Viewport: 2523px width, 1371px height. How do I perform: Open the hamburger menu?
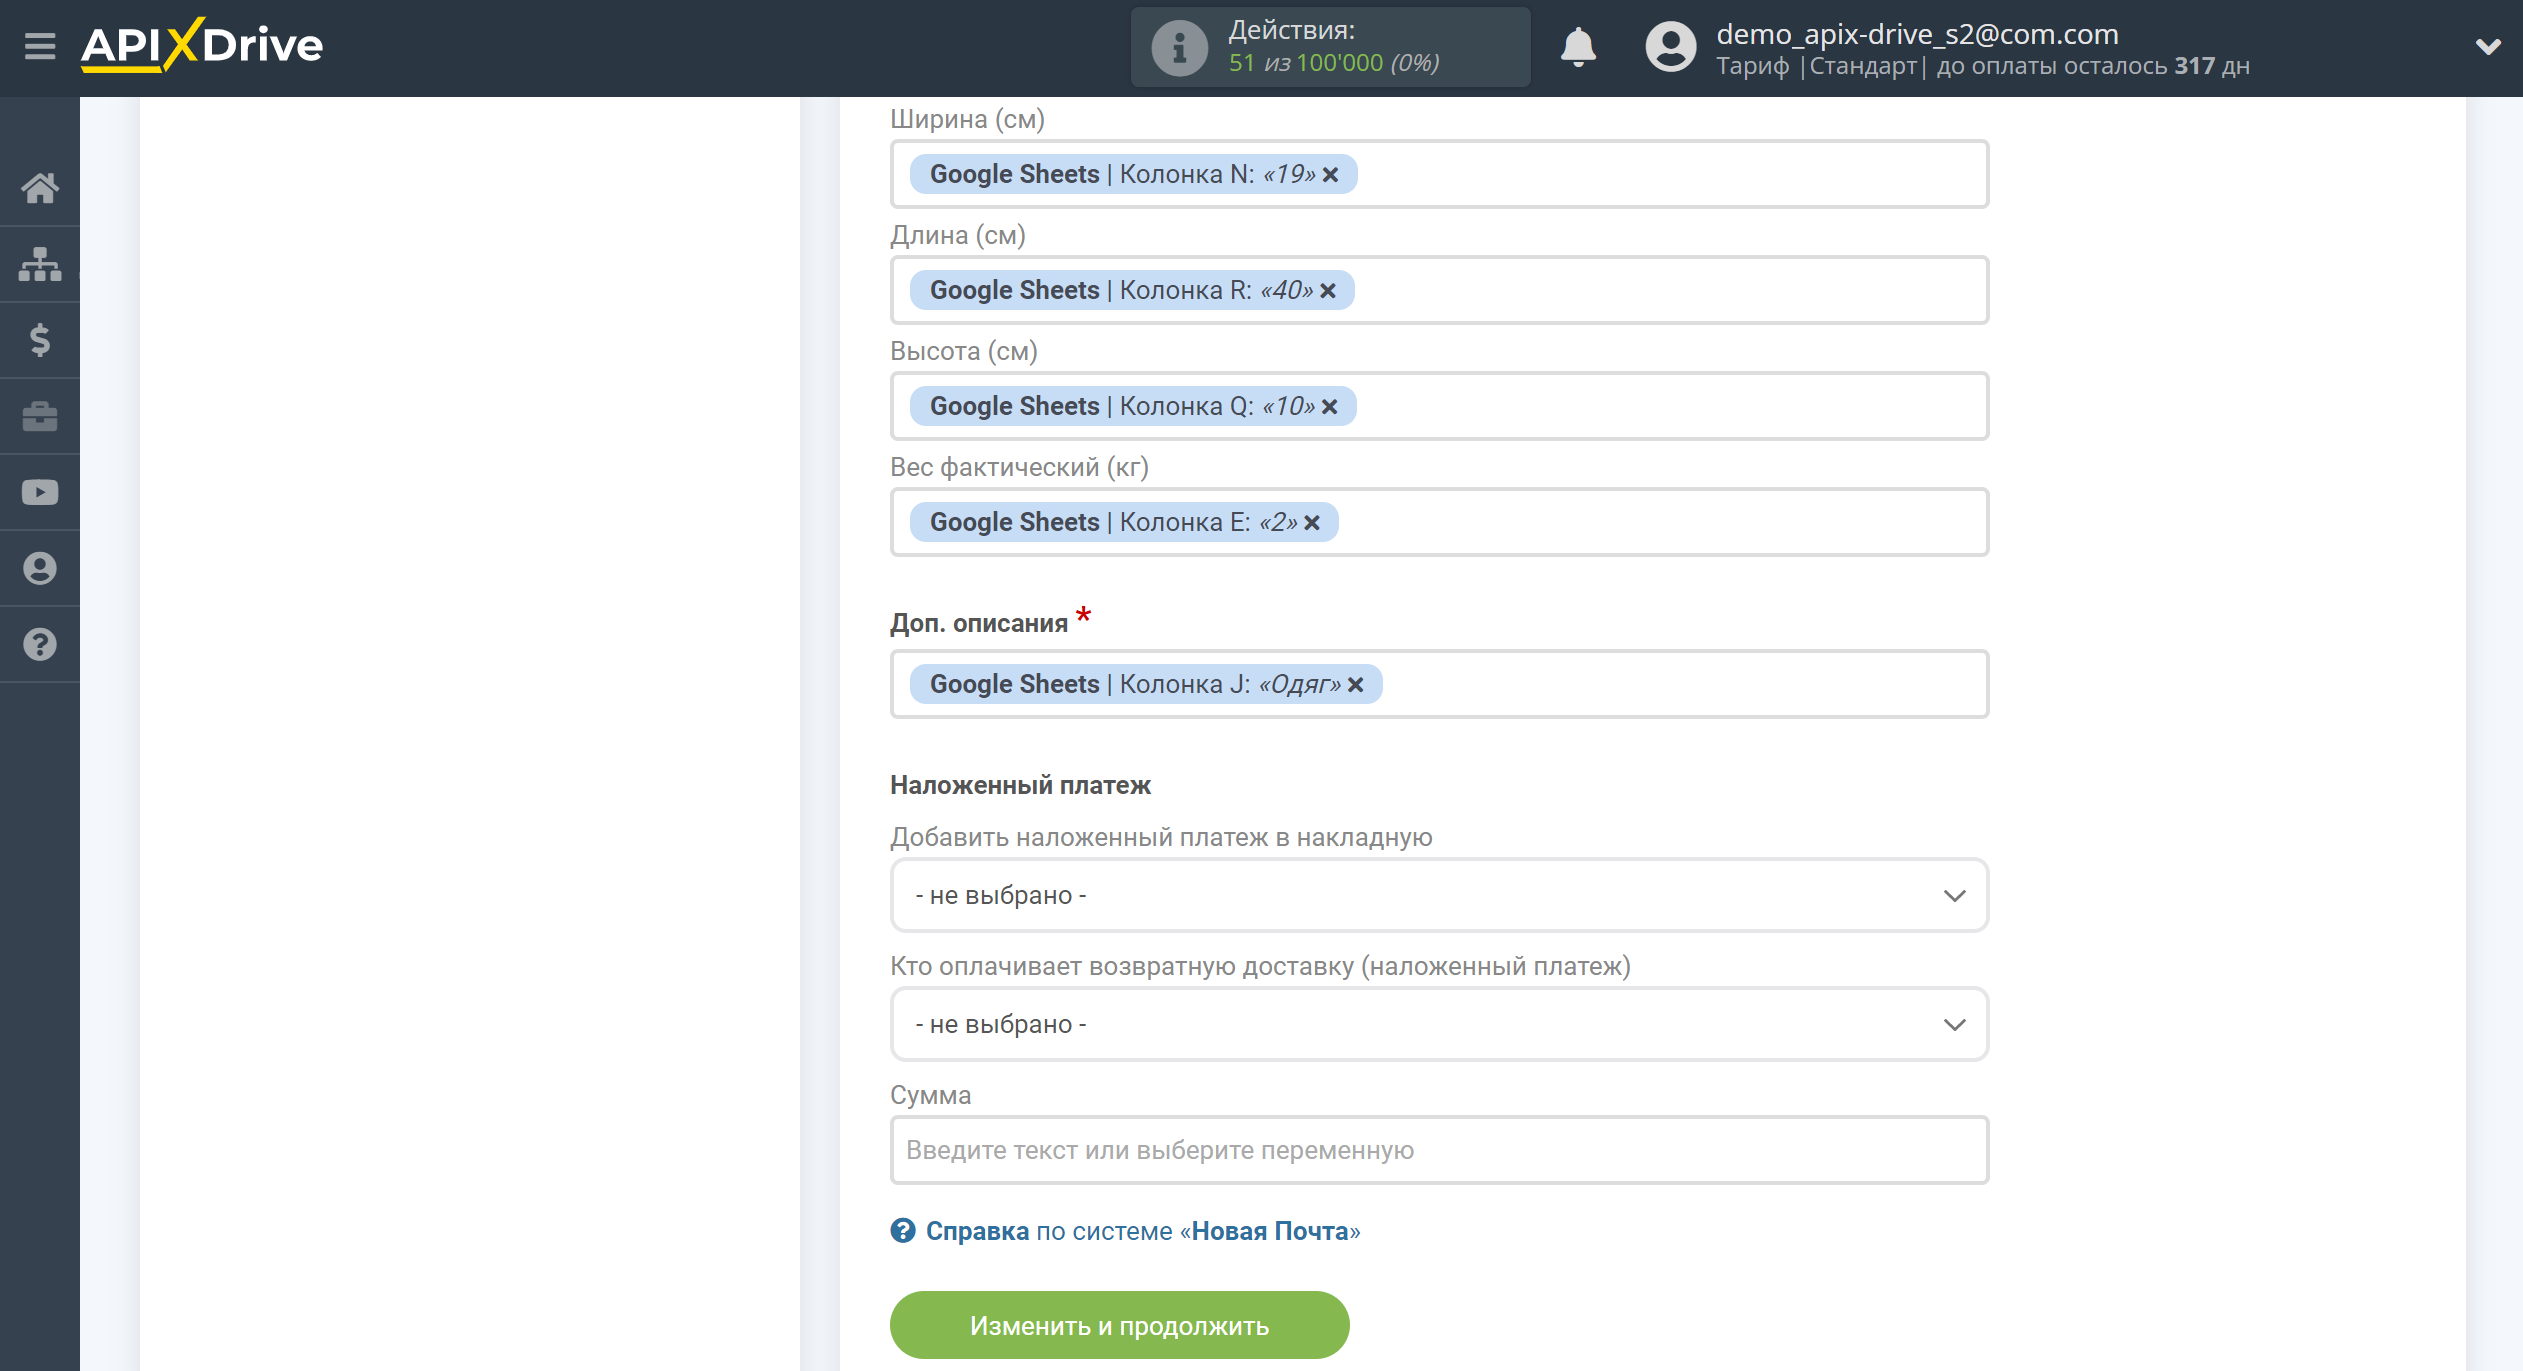click(40, 46)
